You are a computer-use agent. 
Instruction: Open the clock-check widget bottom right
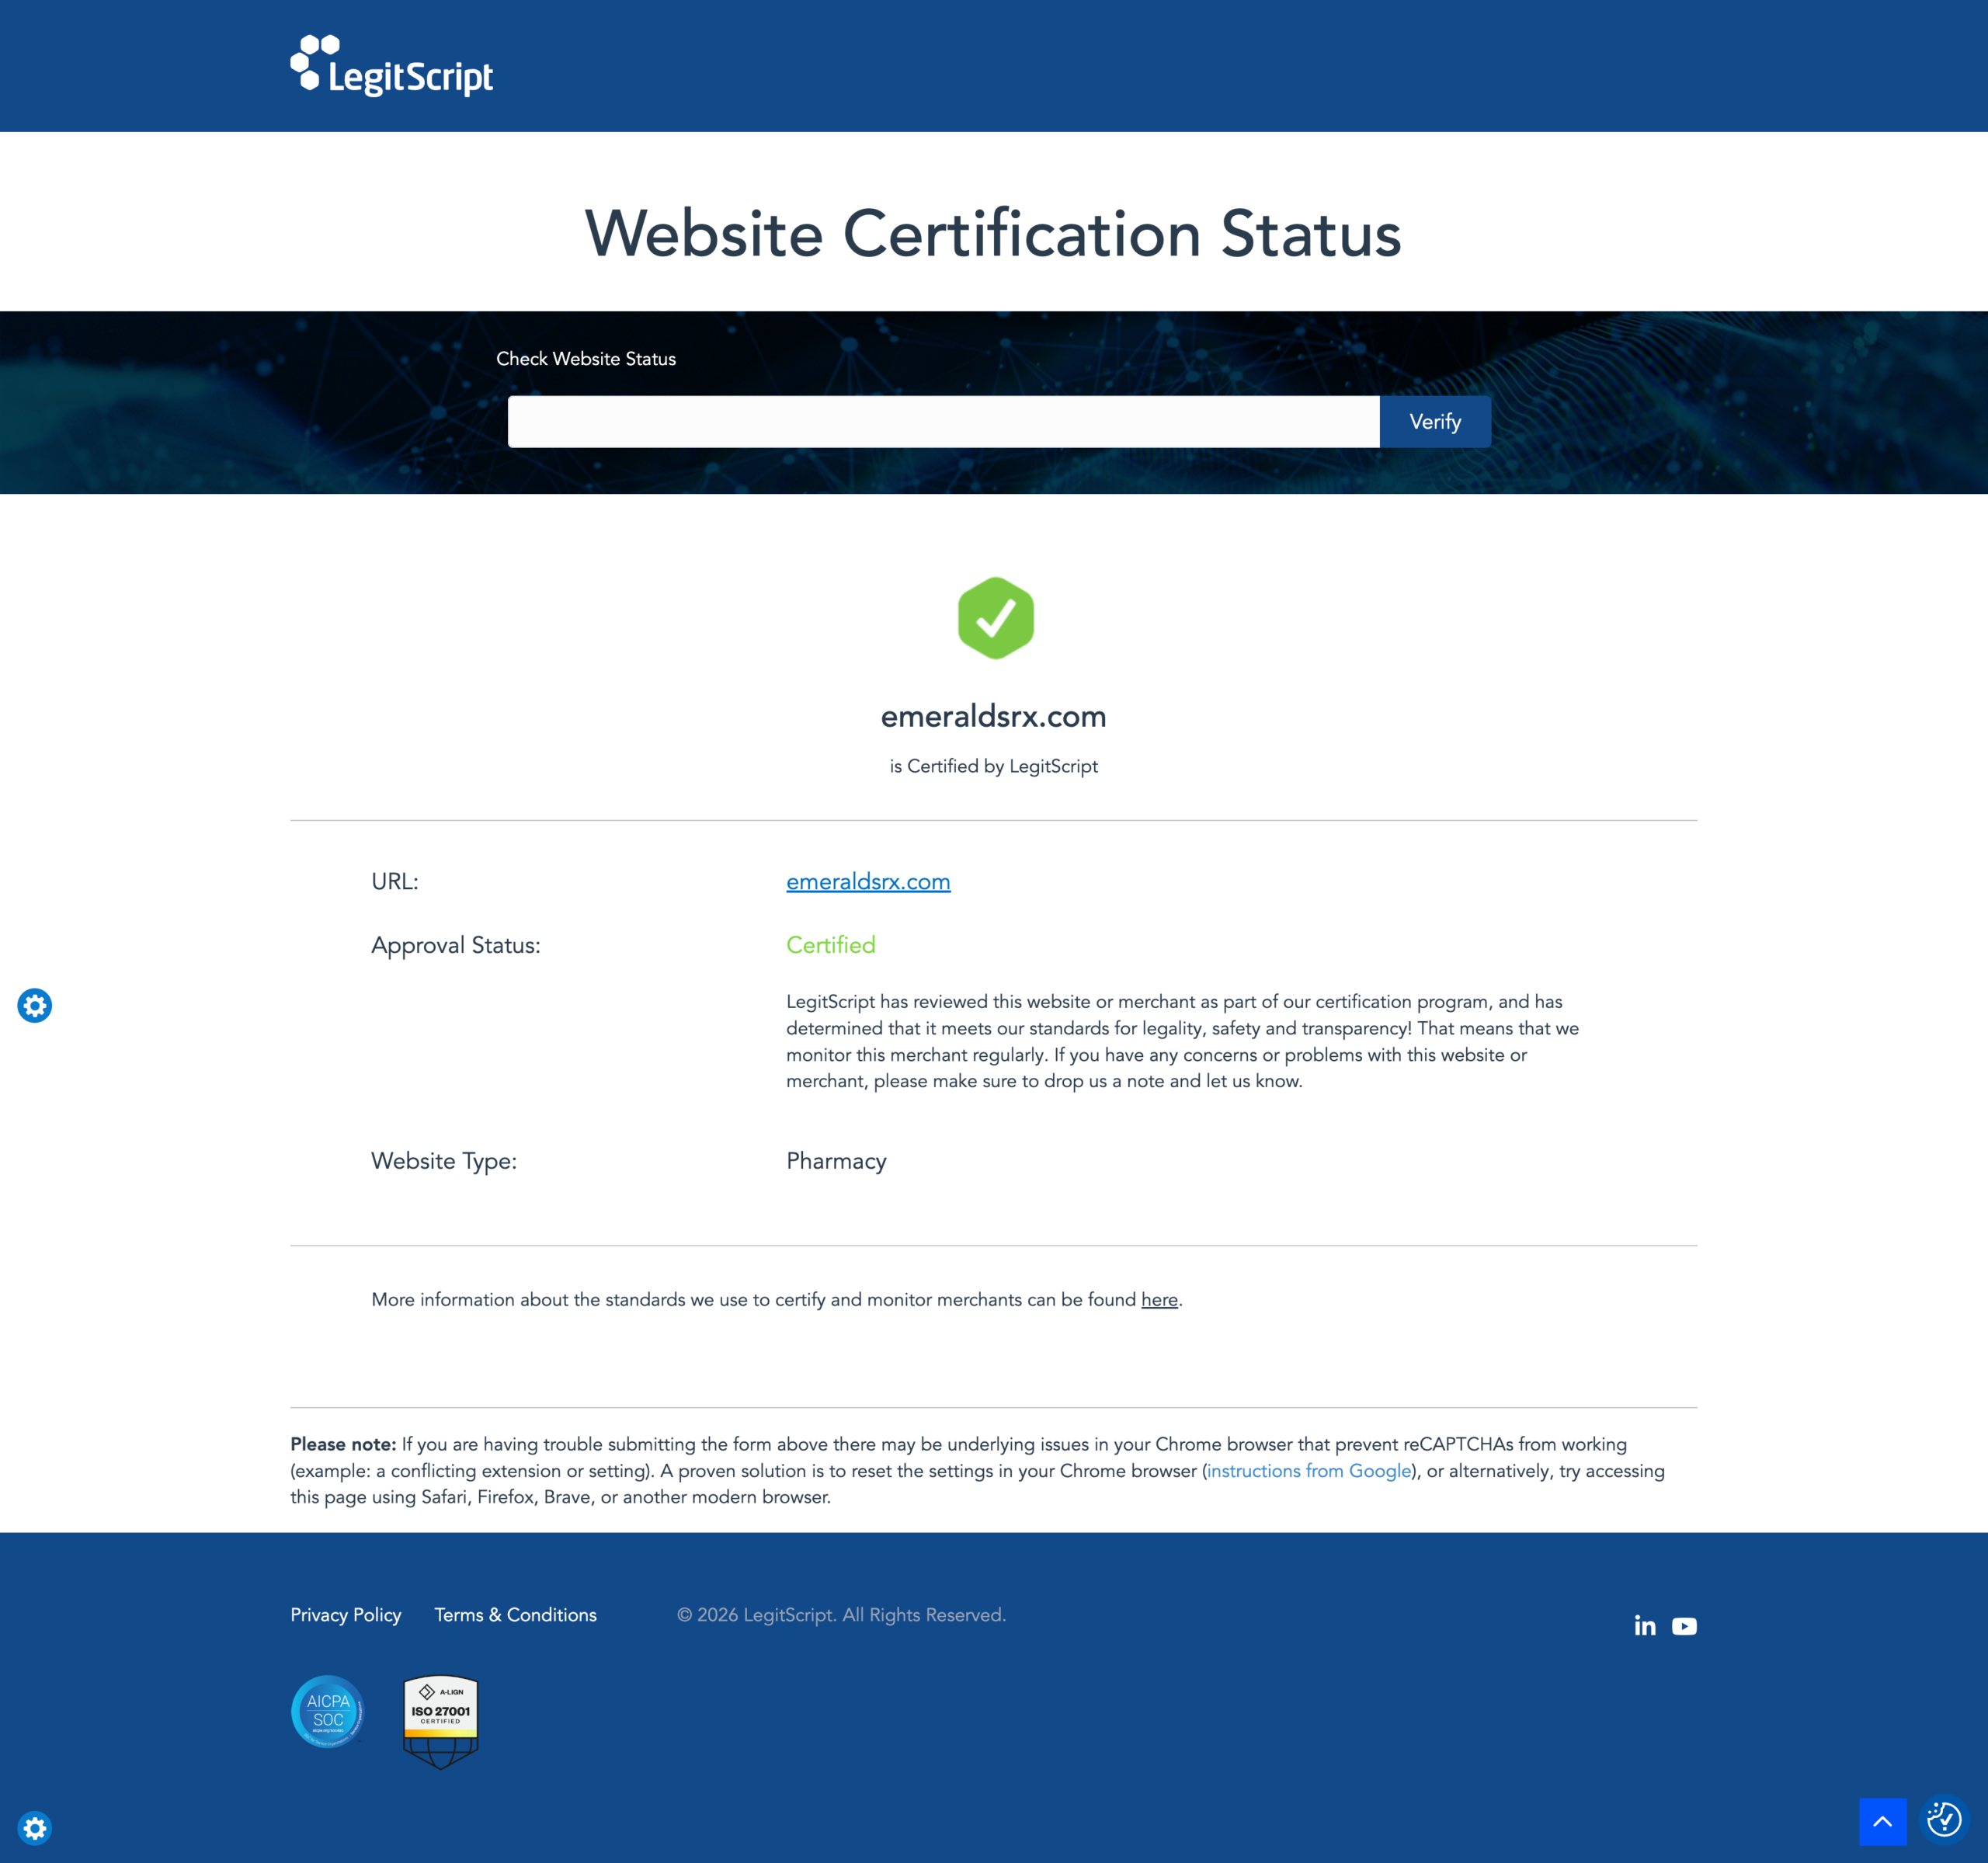[x=1943, y=1819]
